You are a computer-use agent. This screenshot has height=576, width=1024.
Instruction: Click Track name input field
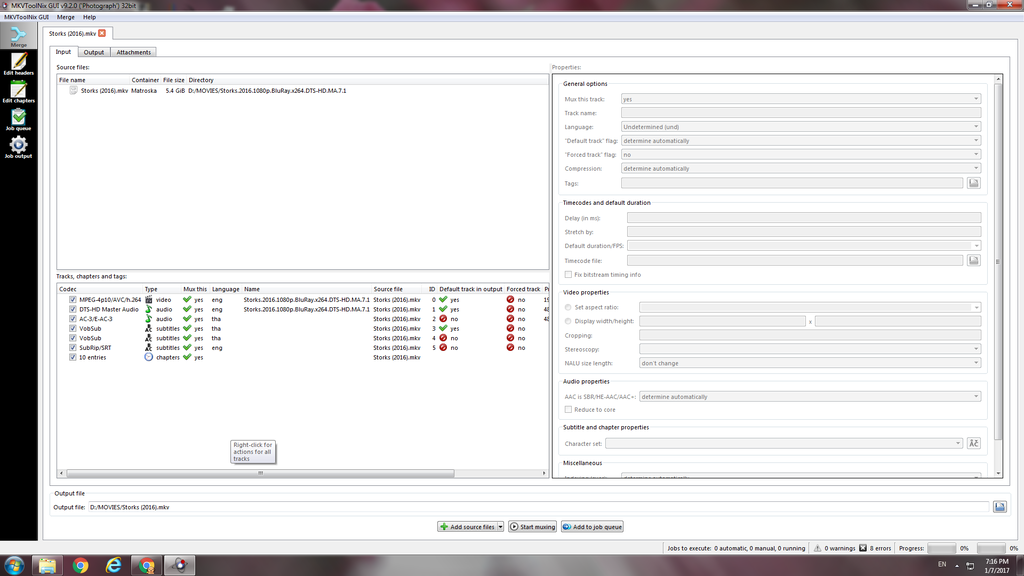tap(801, 113)
